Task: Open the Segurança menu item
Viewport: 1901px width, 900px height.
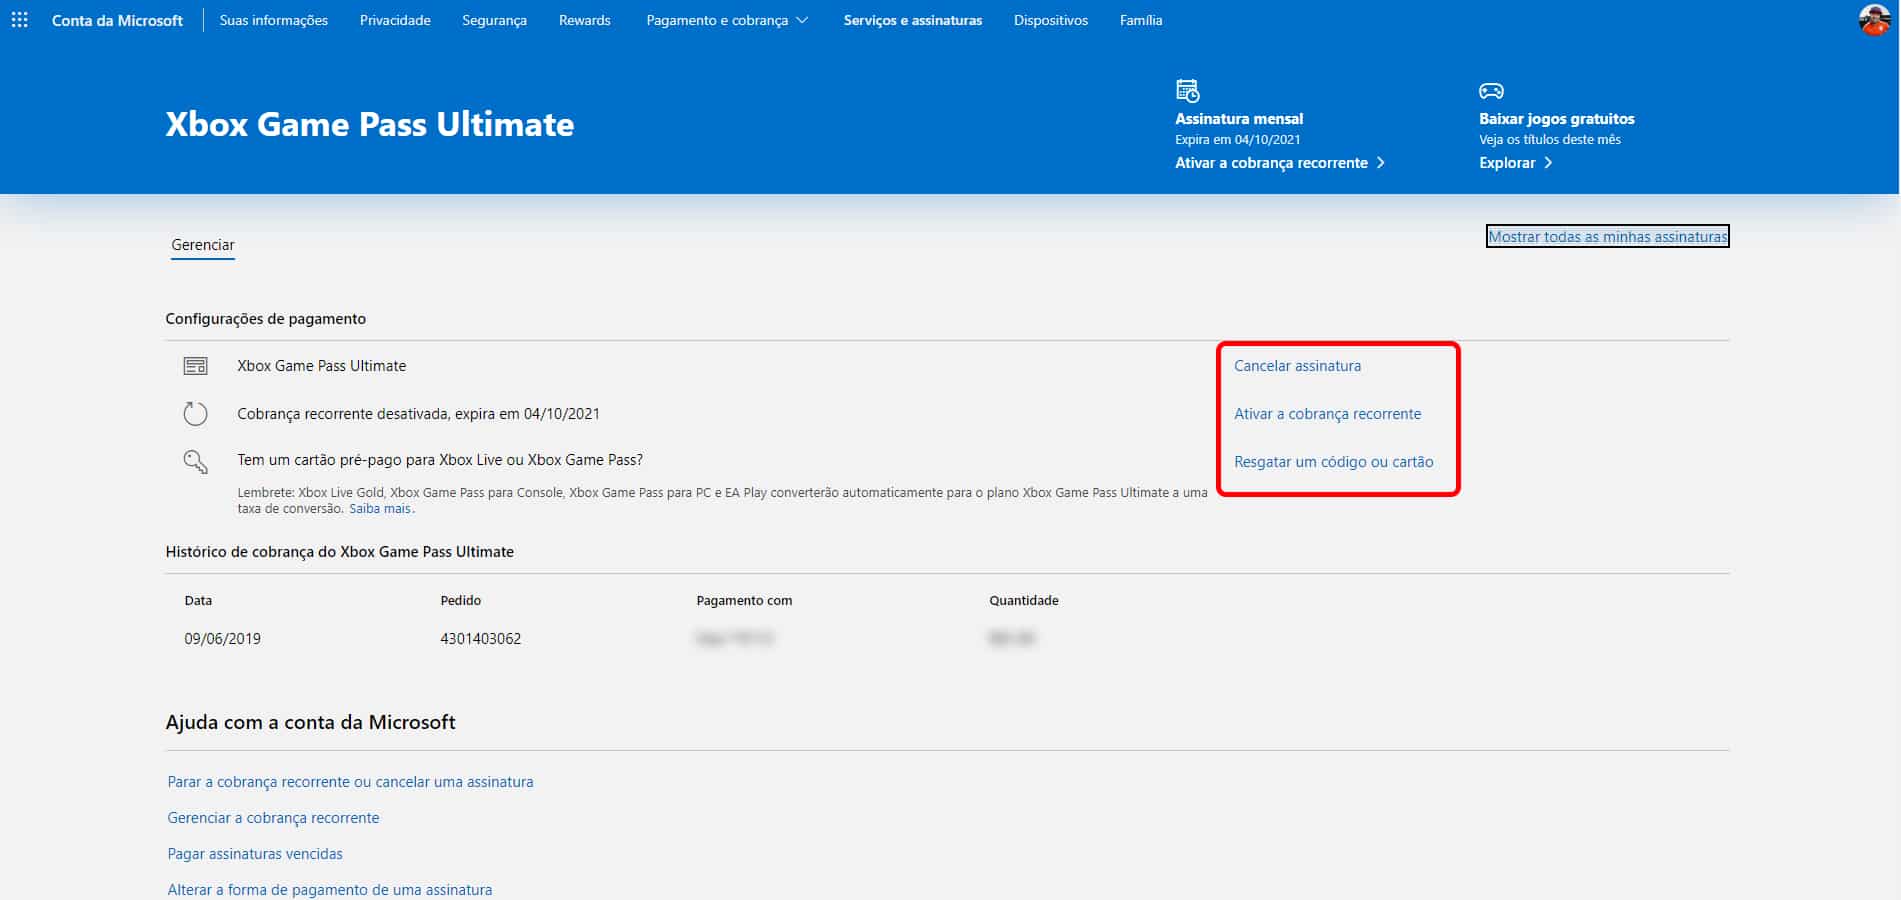Action: pyautogui.click(x=494, y=20)
